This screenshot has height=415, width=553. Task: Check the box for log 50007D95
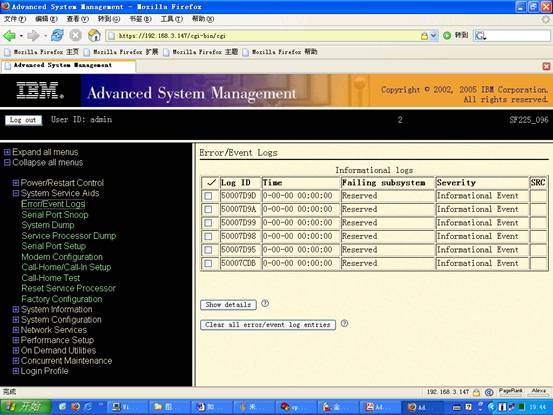pos(208,250)
